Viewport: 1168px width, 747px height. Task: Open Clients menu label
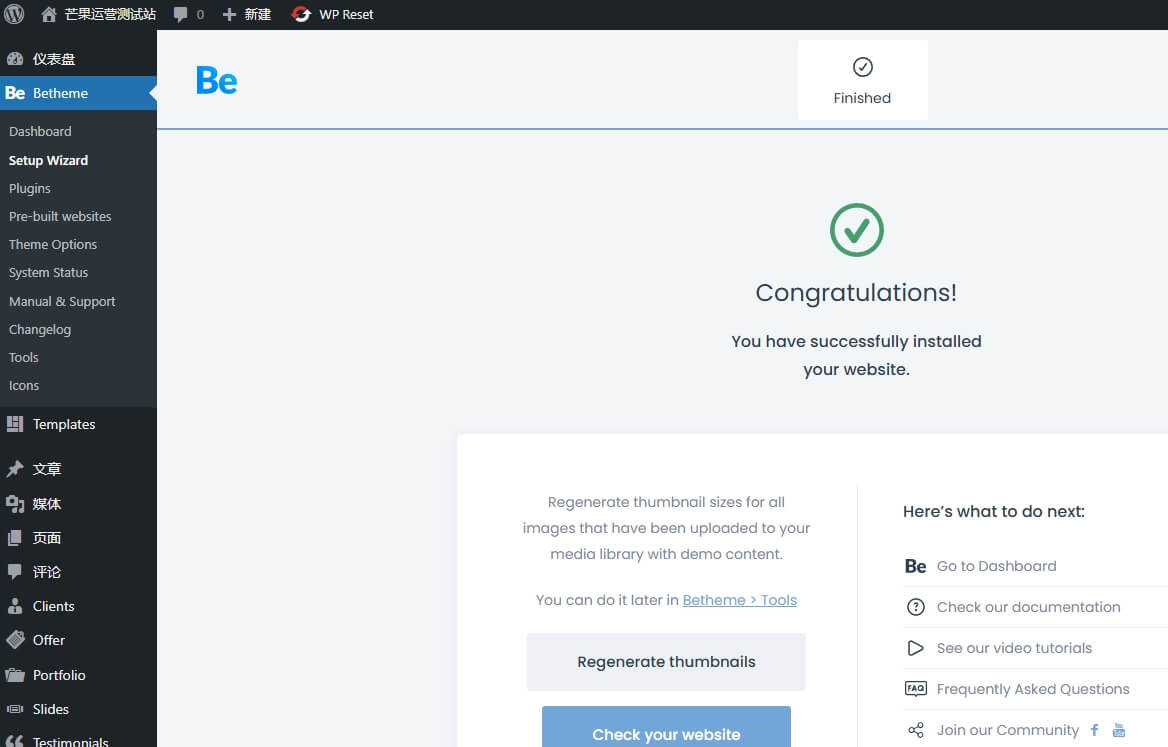click(x=54, y=605)
